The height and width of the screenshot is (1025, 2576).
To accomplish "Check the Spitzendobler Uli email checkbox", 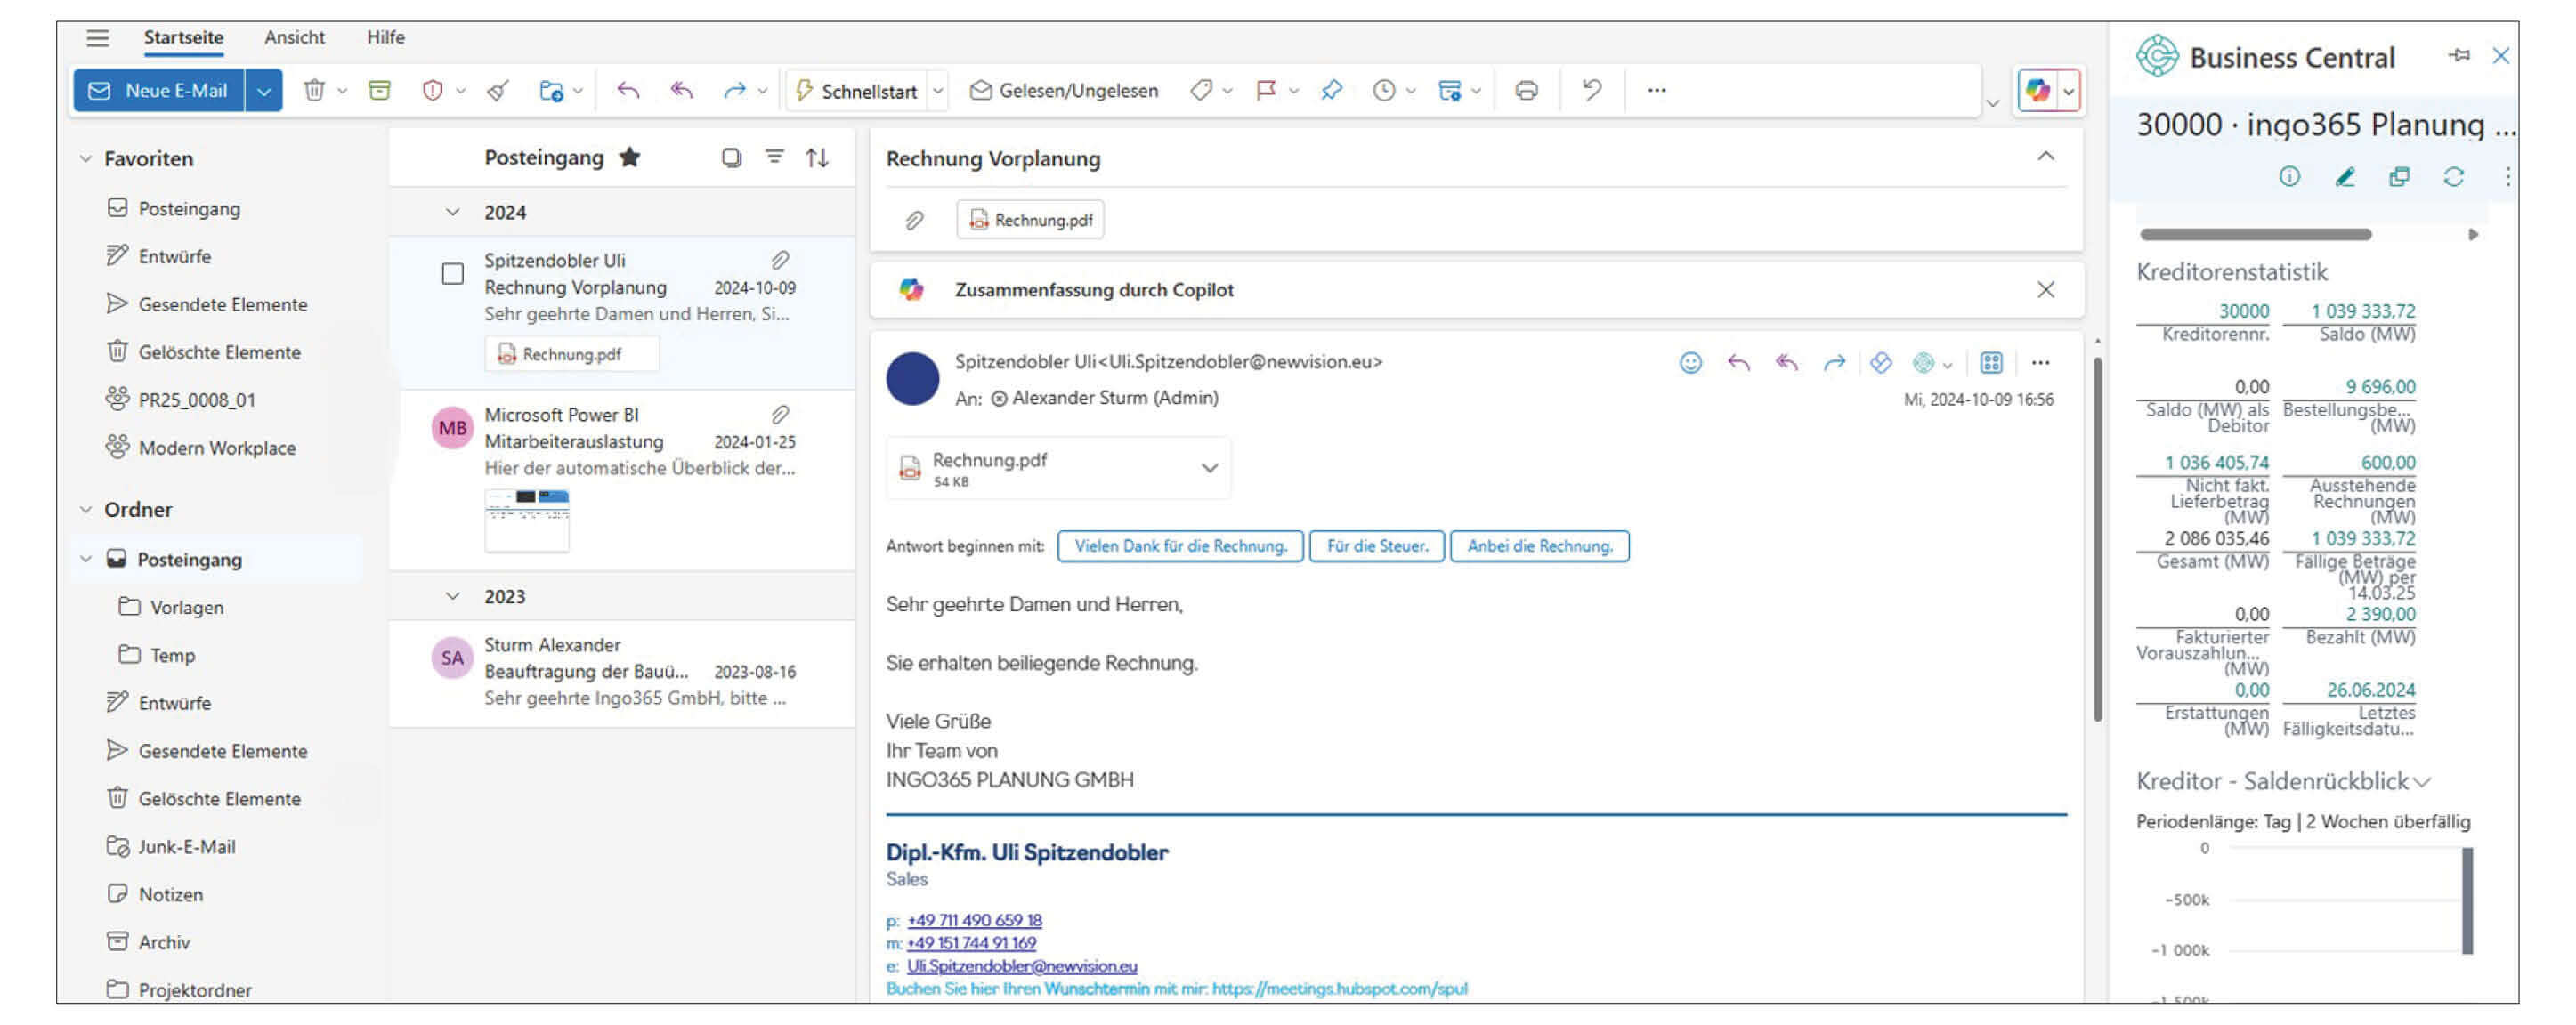I will (453, 274).
